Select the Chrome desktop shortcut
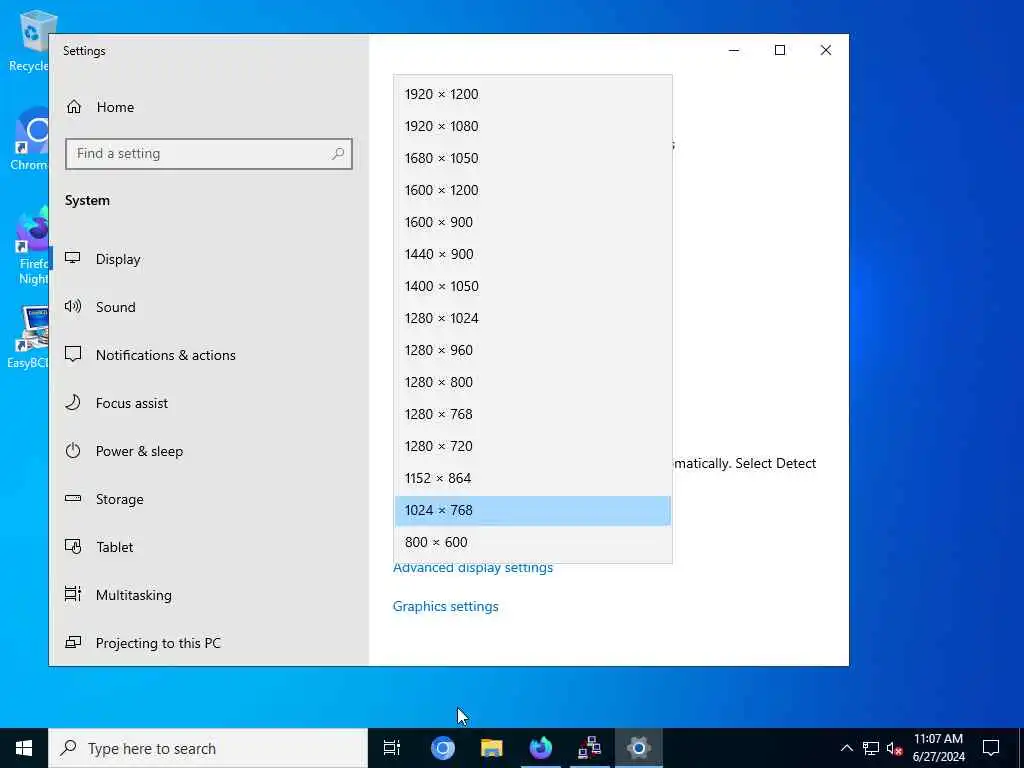 (x=29, y=140)
